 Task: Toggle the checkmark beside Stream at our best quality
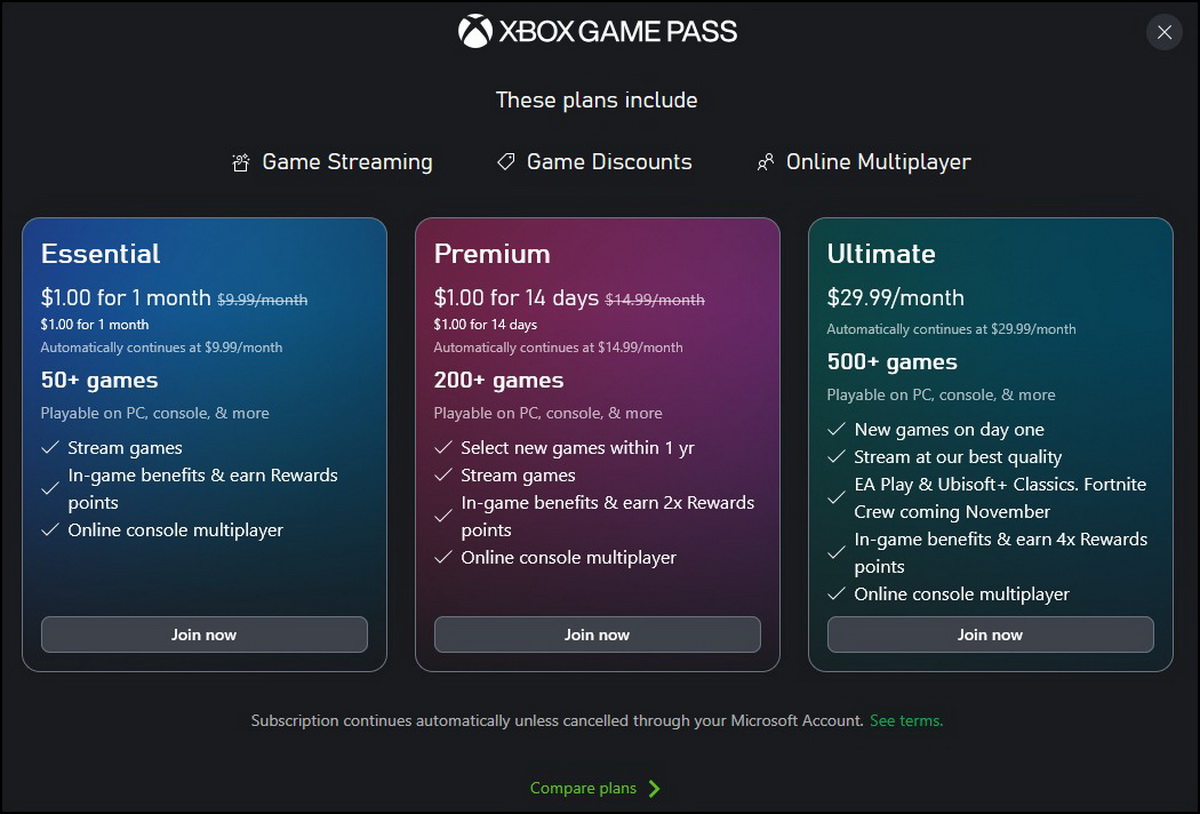(836, 456)
